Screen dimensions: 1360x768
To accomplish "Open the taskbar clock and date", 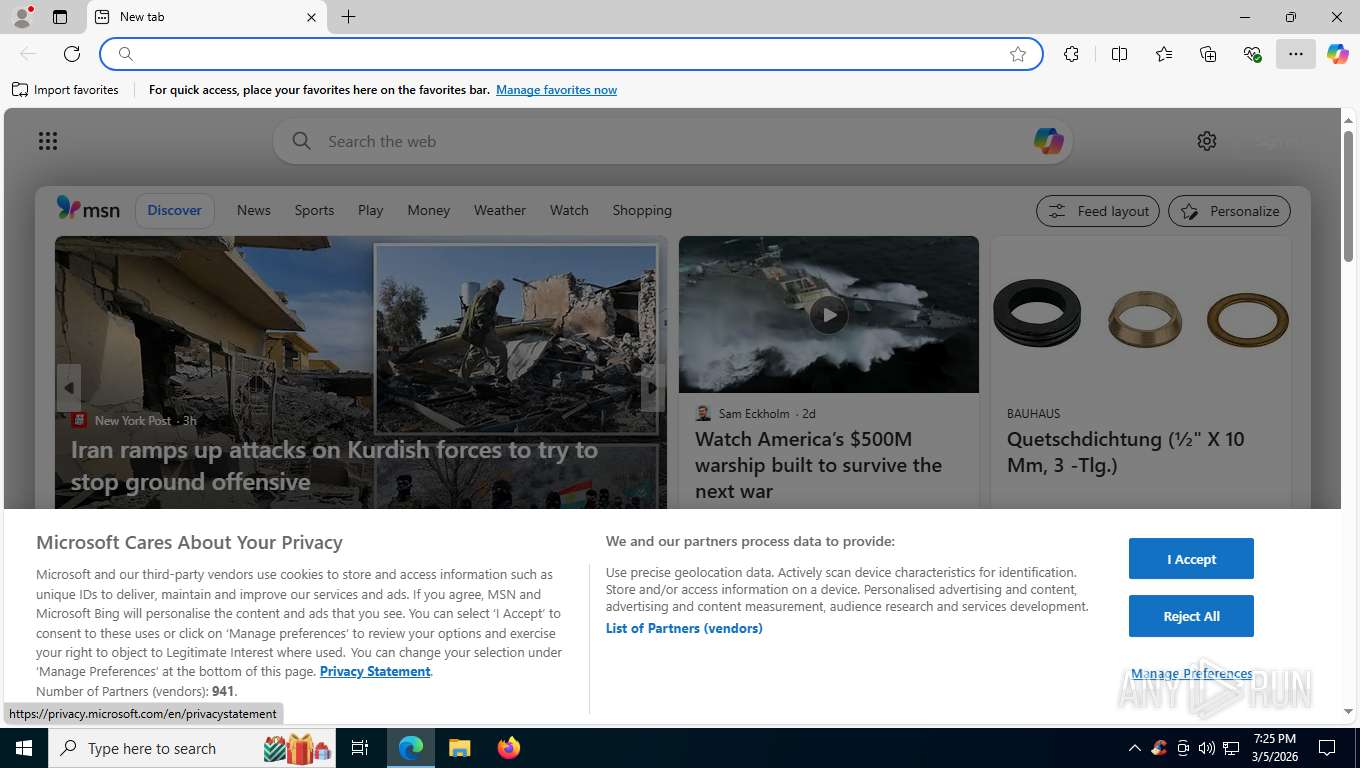I will 1274,748.
